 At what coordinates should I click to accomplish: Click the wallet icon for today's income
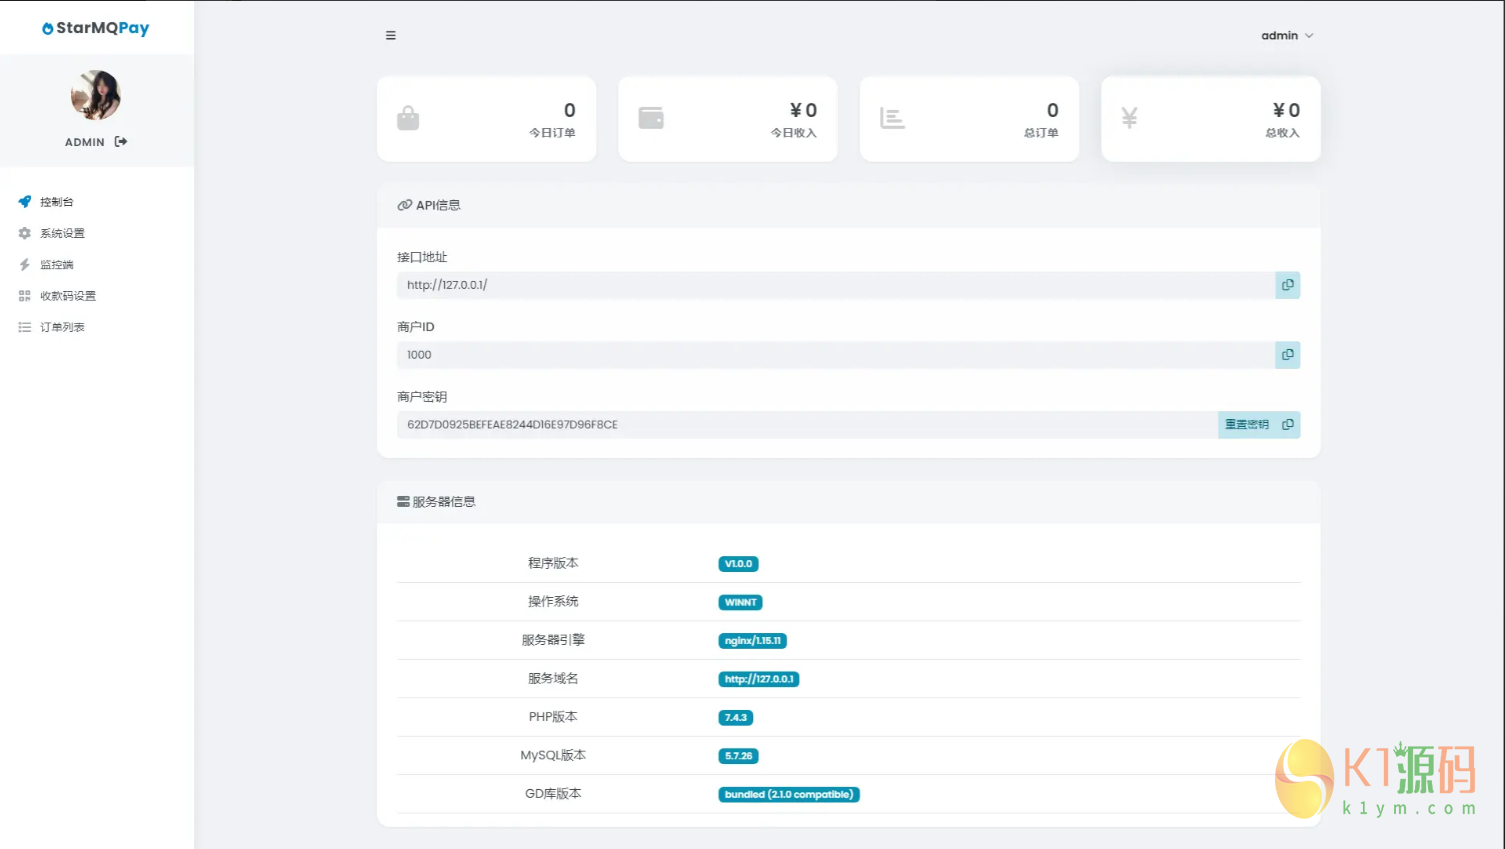click(x=651, y=118)
